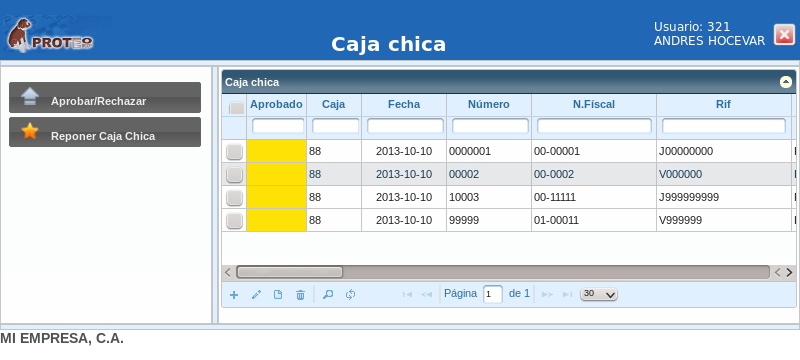Click the add new record plus icon
This screenshot has height=360, width=800.
tap(234, 295)
